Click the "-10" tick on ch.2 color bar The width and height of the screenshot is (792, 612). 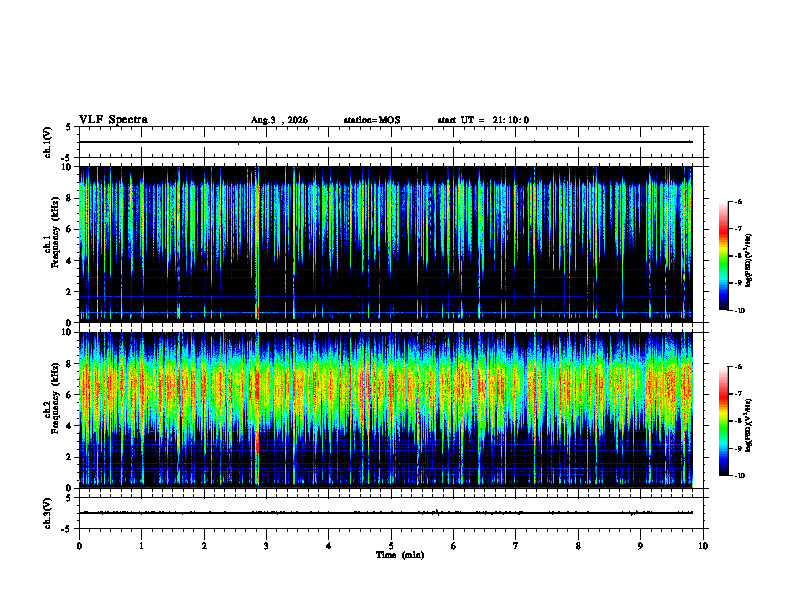(x=739, y=476)
